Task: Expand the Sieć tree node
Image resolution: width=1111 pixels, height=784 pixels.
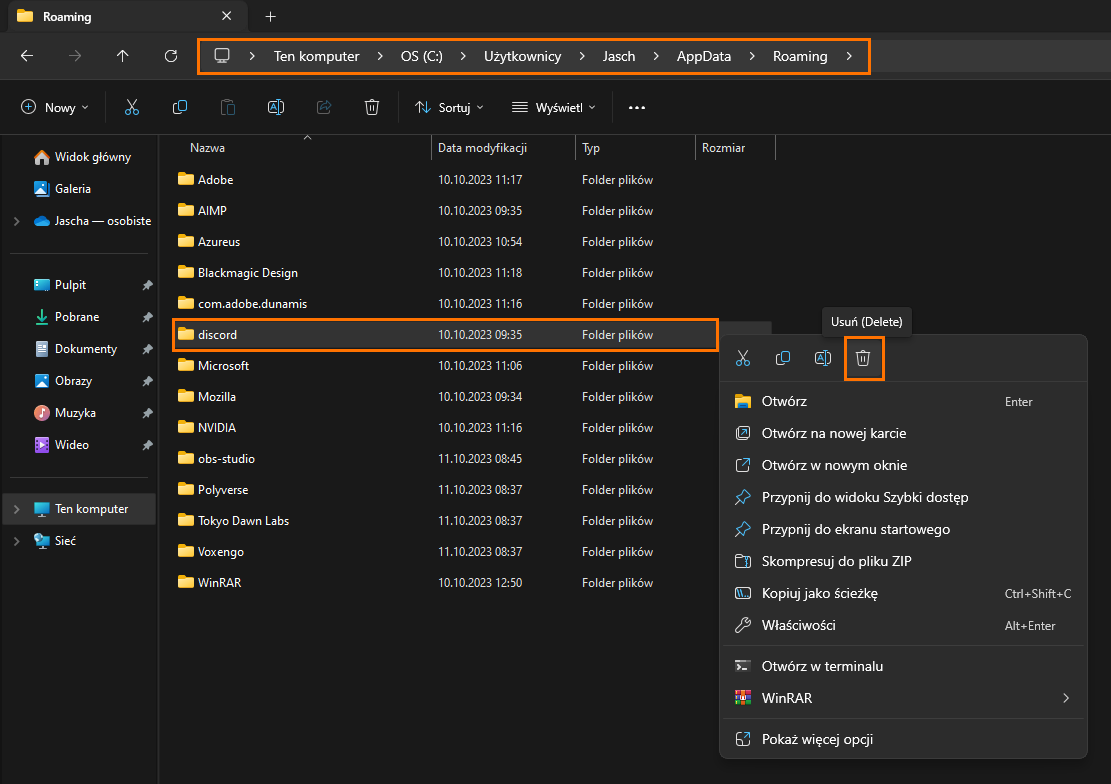Action: (16, 541)
